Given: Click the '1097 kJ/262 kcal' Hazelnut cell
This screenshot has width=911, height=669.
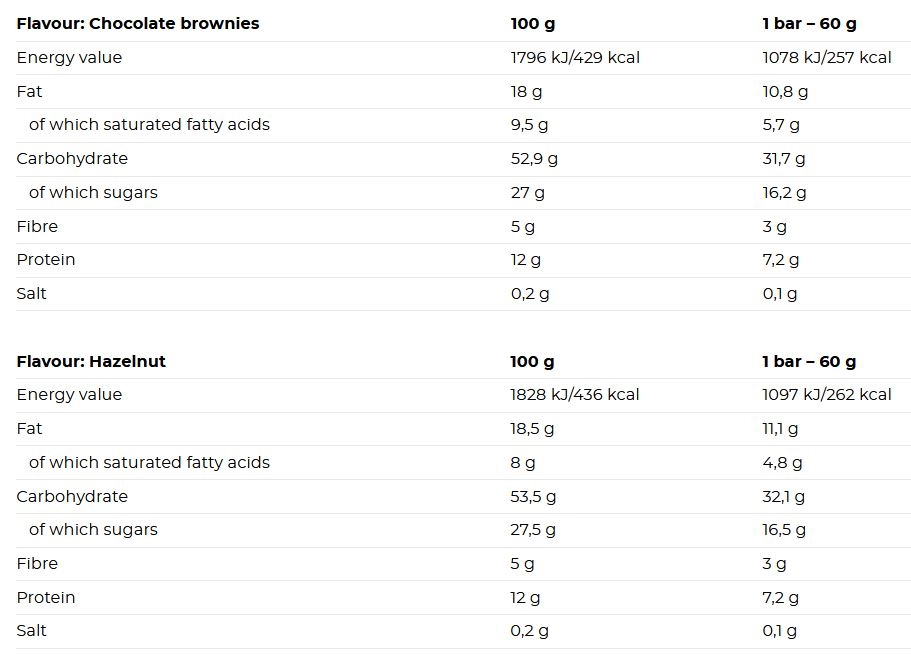Looking at the screenshot, I should (x=827, y=394).
